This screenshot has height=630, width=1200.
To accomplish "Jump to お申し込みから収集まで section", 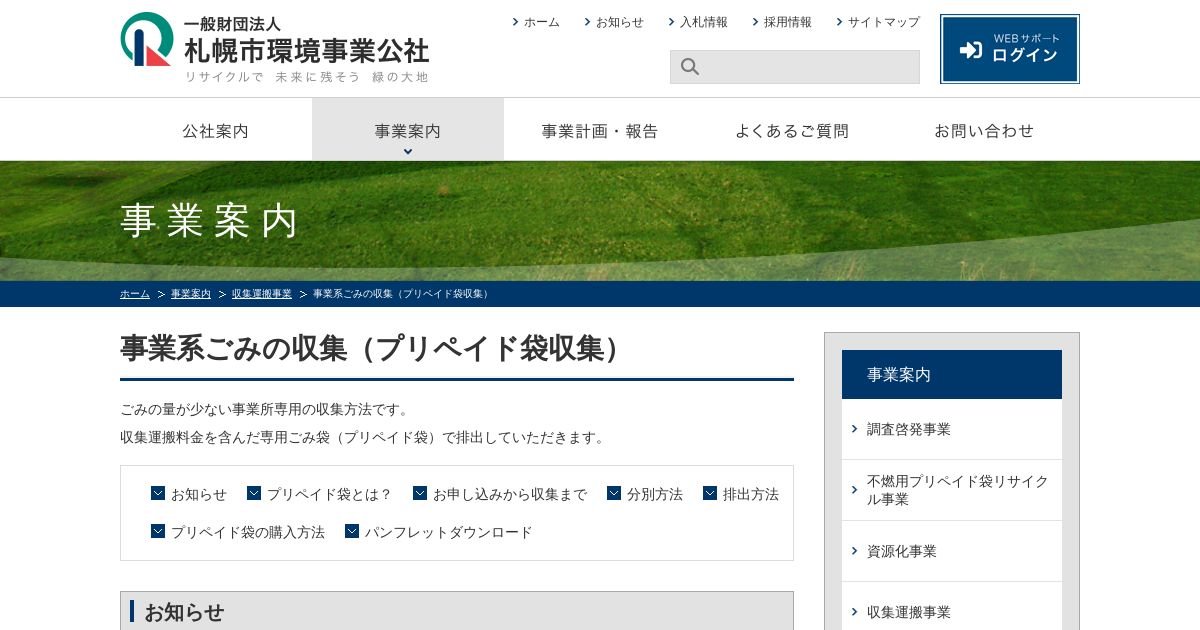I will pos(510,494).
